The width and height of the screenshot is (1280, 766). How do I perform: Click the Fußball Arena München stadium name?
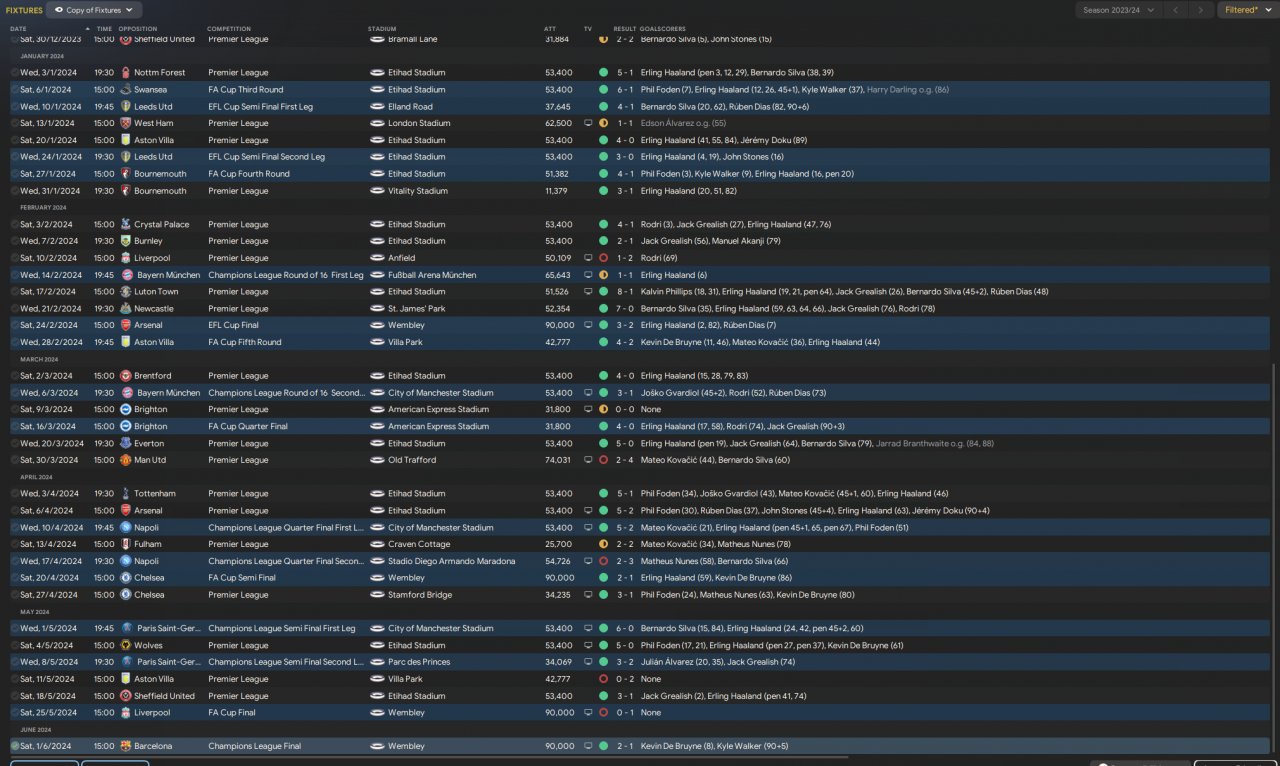tap(432, 275)
